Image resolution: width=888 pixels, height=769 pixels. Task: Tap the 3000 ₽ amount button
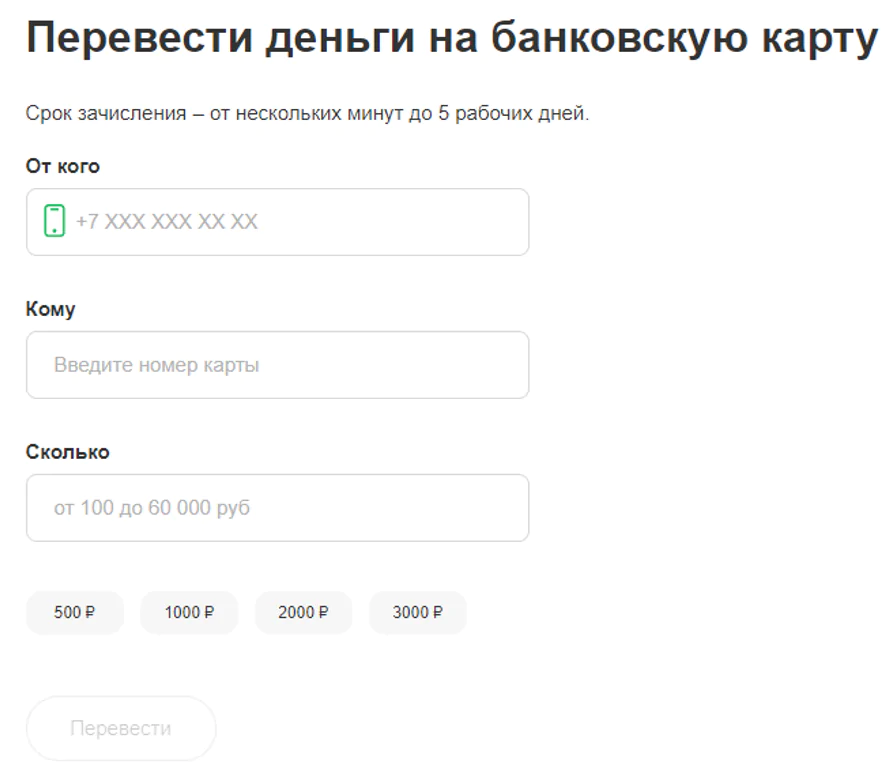point(417,613)
